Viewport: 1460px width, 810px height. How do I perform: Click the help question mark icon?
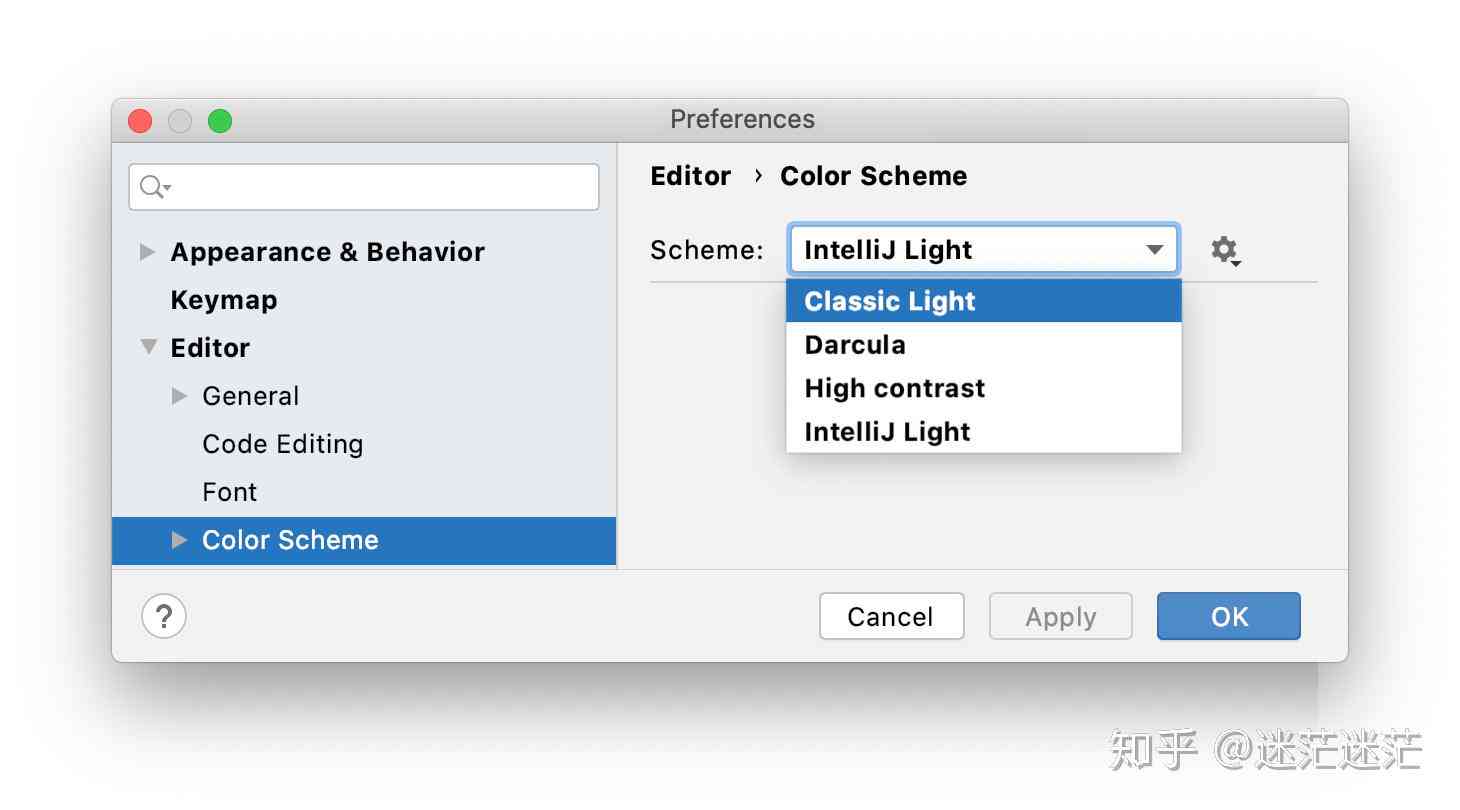[x=164, y=616]
